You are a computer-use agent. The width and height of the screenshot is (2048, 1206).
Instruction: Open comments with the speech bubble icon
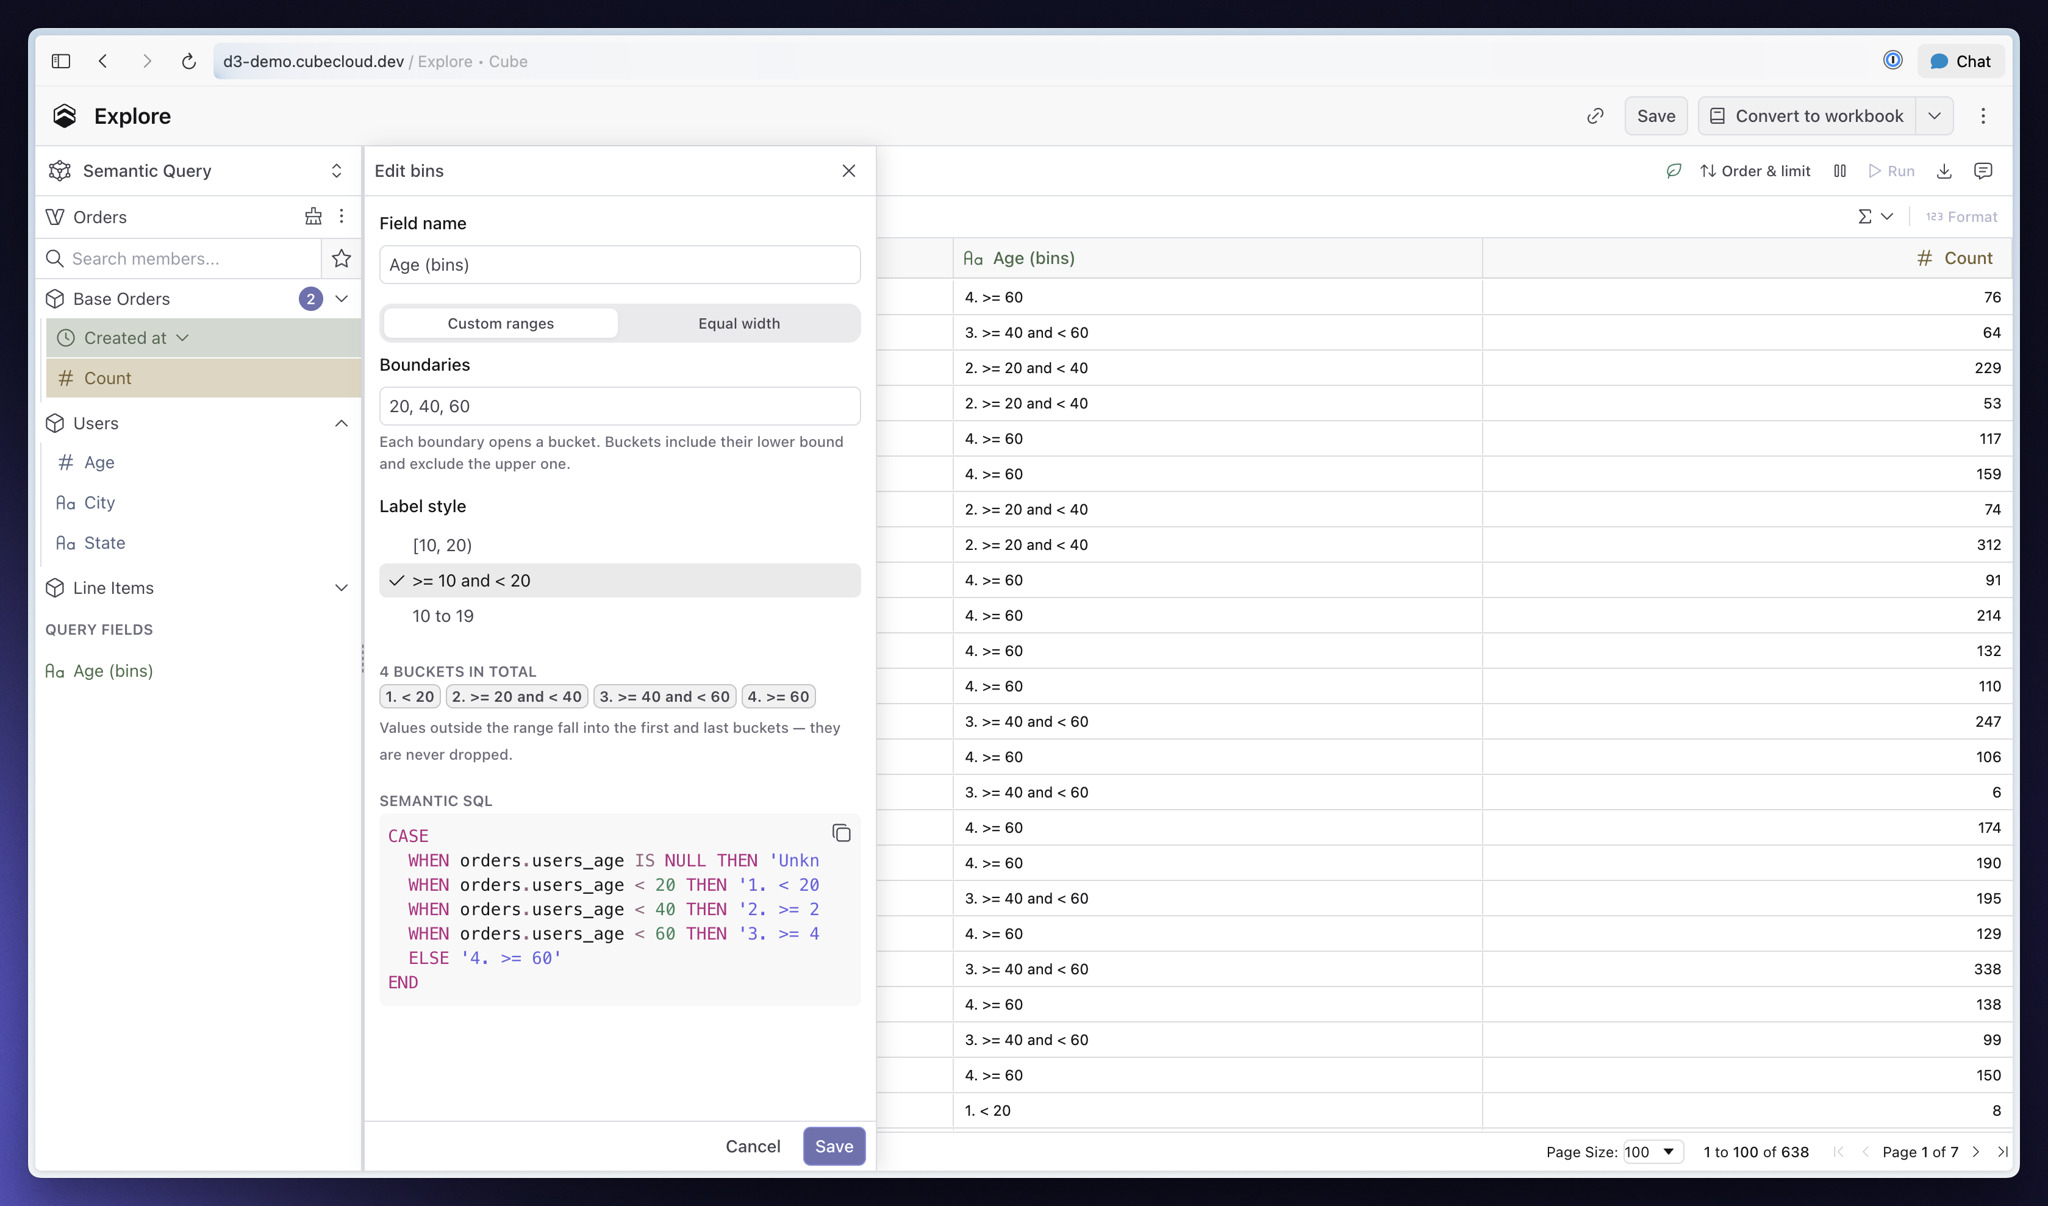coord(1983,171)
